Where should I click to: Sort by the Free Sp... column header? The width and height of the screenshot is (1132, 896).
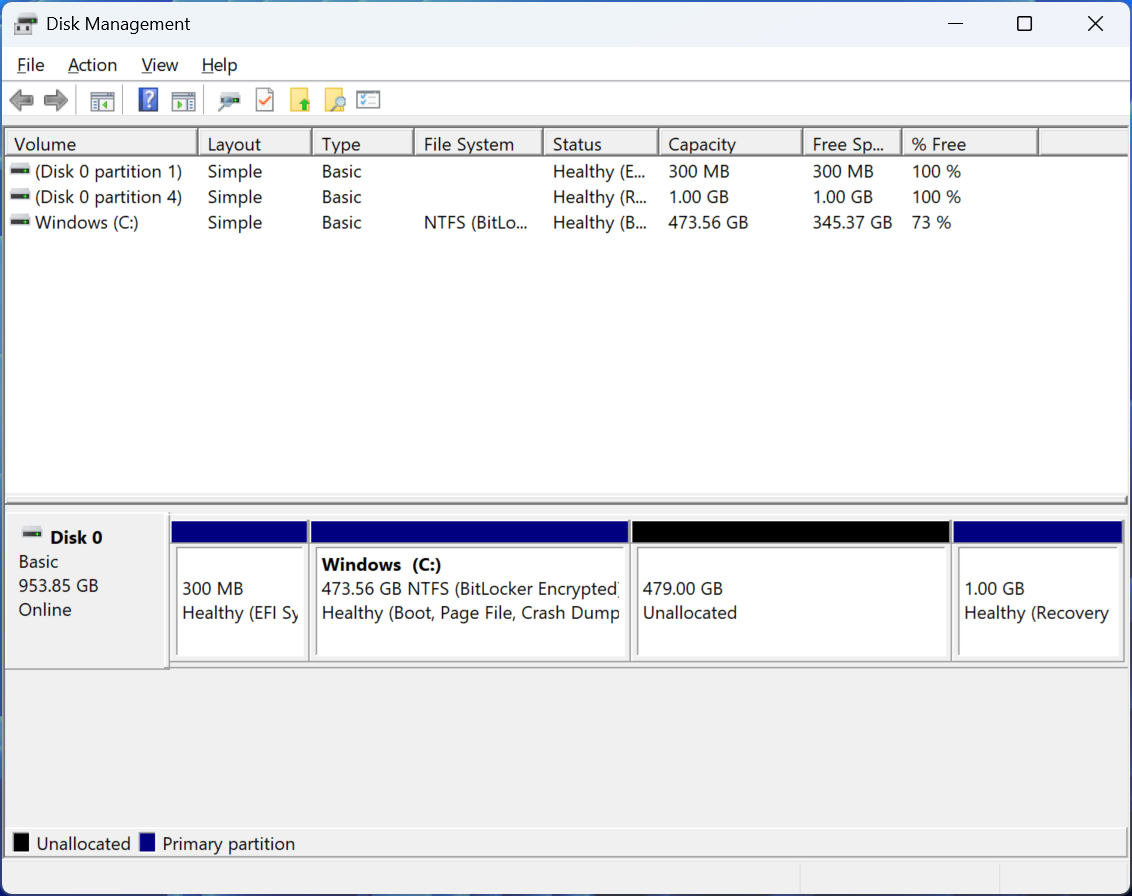[852, 144]
